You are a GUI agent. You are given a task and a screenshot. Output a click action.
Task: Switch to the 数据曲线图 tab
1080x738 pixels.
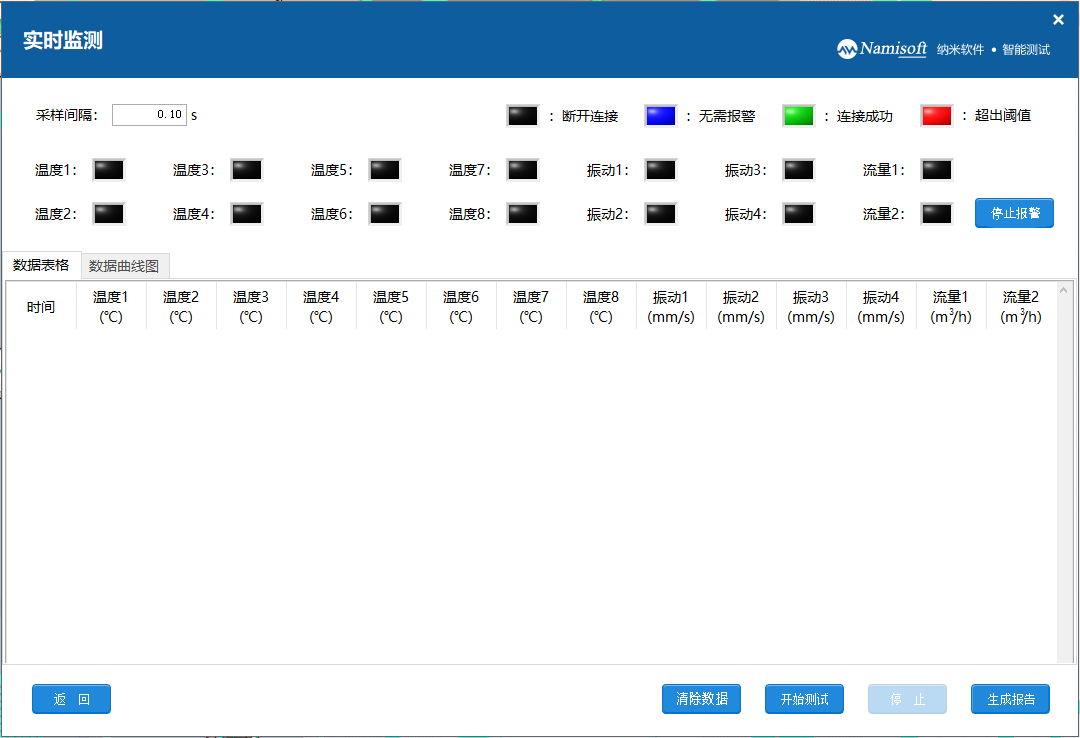pos(124,266)
